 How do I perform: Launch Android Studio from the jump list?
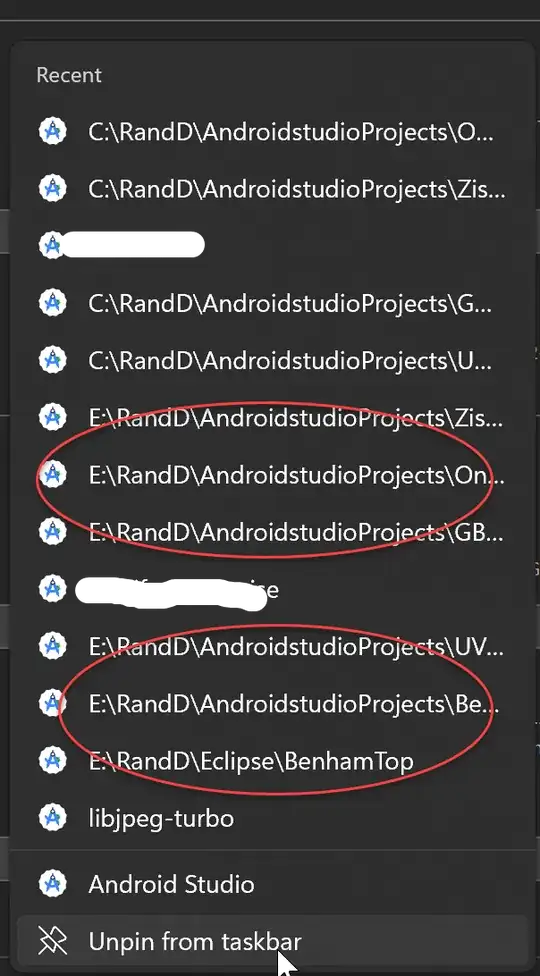click(x=274, y=884)
